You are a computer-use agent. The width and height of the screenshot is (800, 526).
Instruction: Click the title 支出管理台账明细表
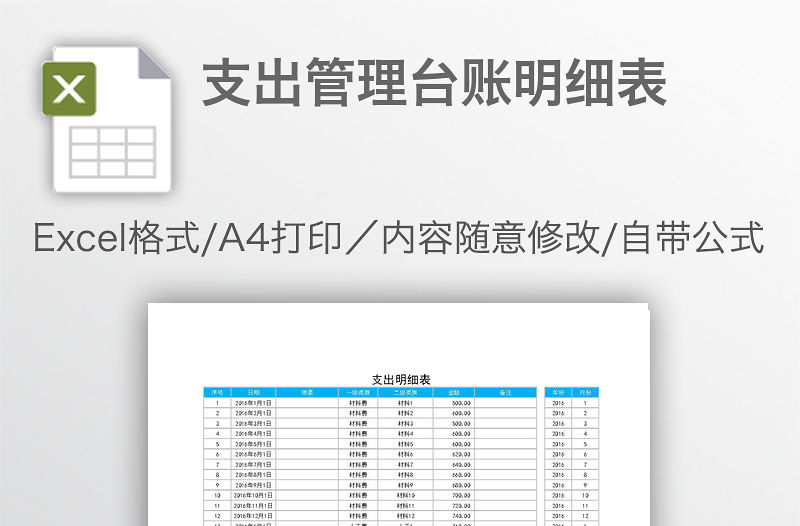(x=435, y=83)
